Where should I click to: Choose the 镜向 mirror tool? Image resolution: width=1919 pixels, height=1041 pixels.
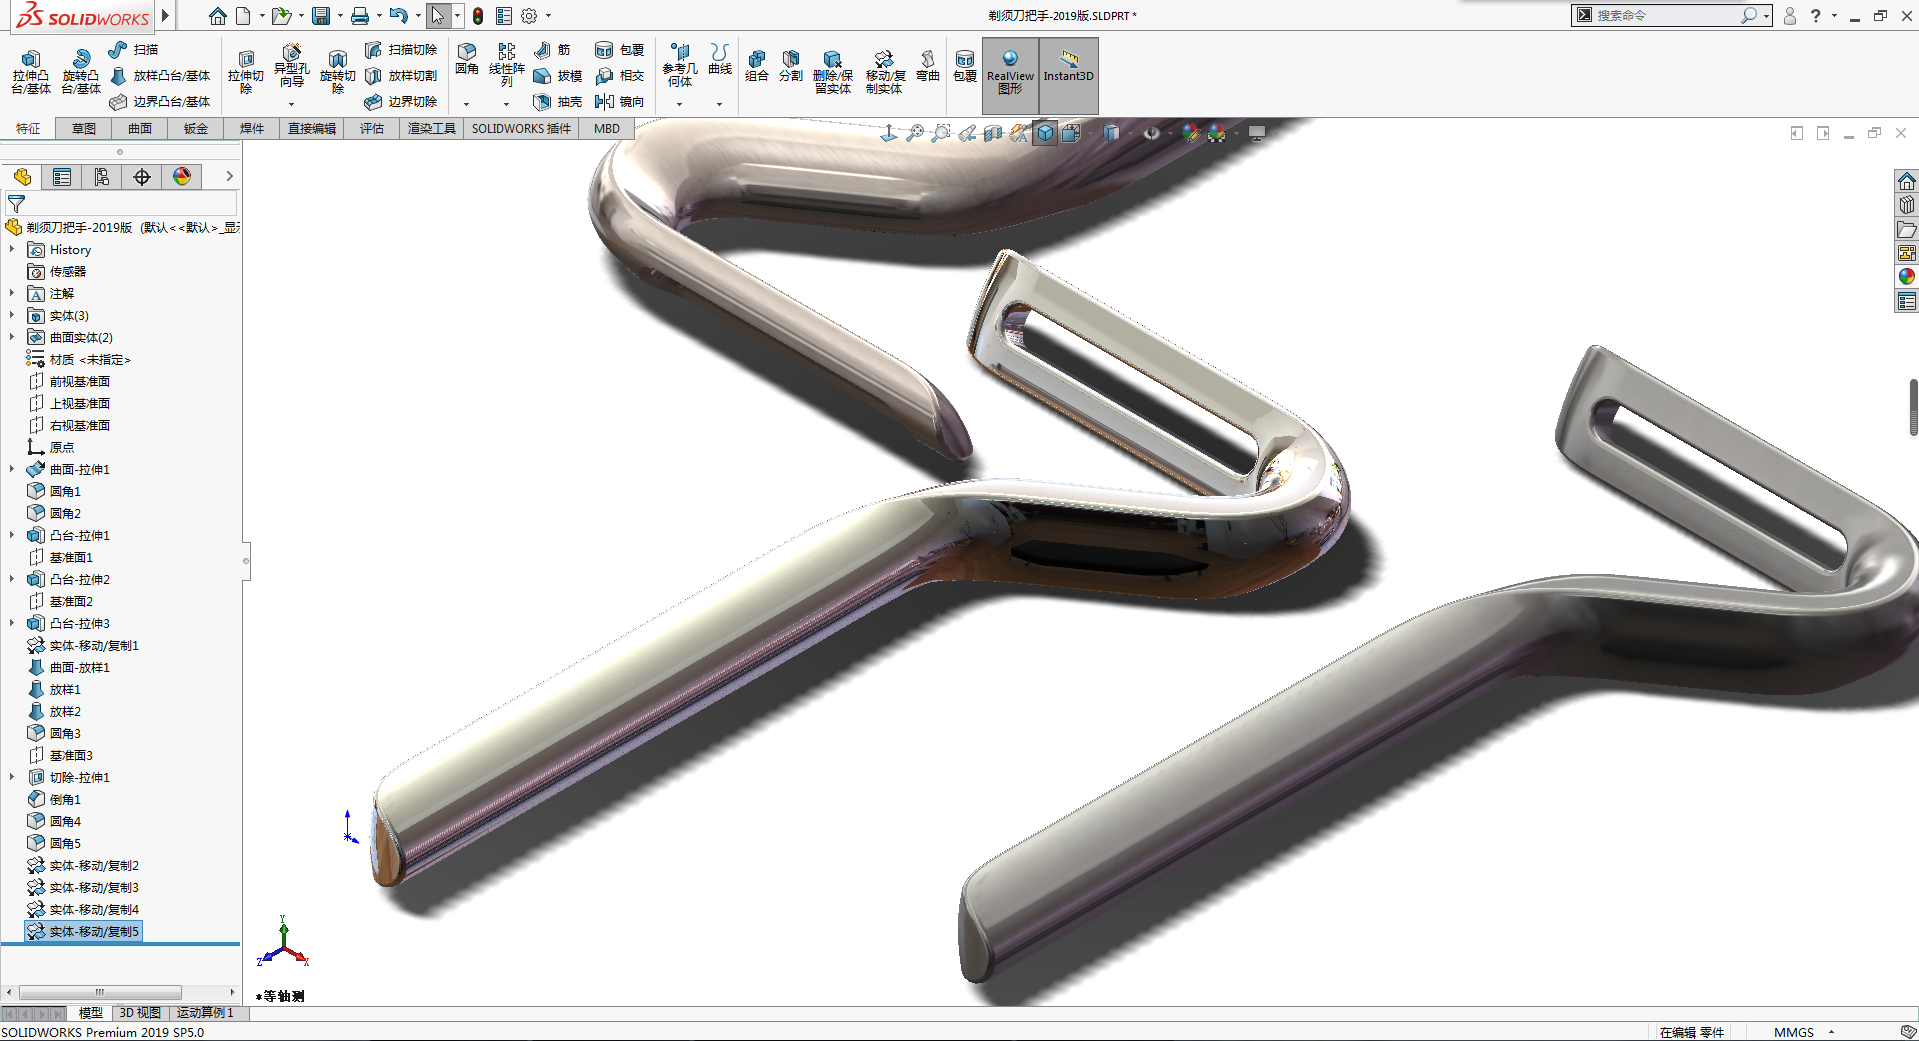pos(620,101)
